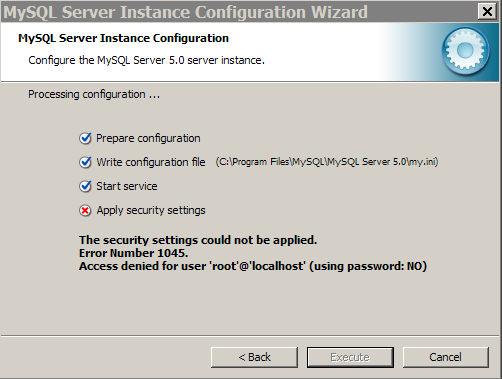Click the Execute button
Screen dimensions: 502x379
click(x=350, y=357)
